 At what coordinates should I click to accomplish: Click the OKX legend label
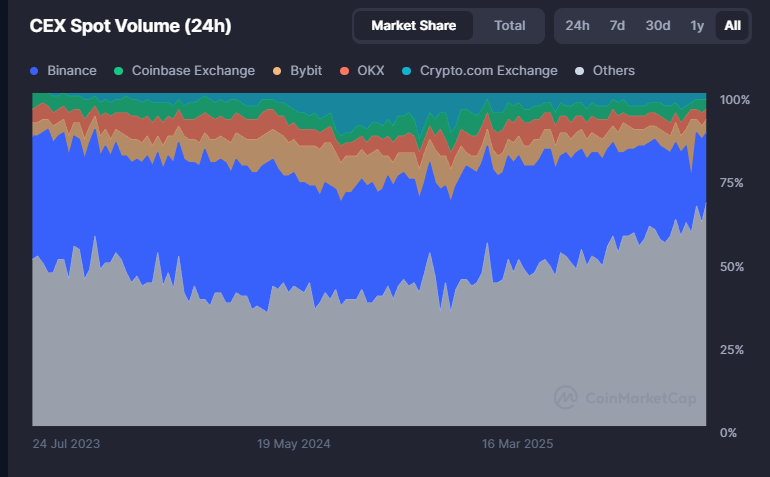tap(371, 71)
